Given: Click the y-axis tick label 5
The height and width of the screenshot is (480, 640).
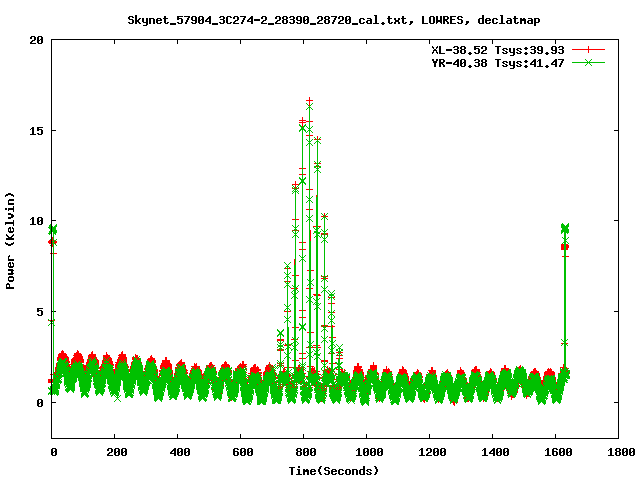Looking at the screenshot, I should [x=40, y=312].
